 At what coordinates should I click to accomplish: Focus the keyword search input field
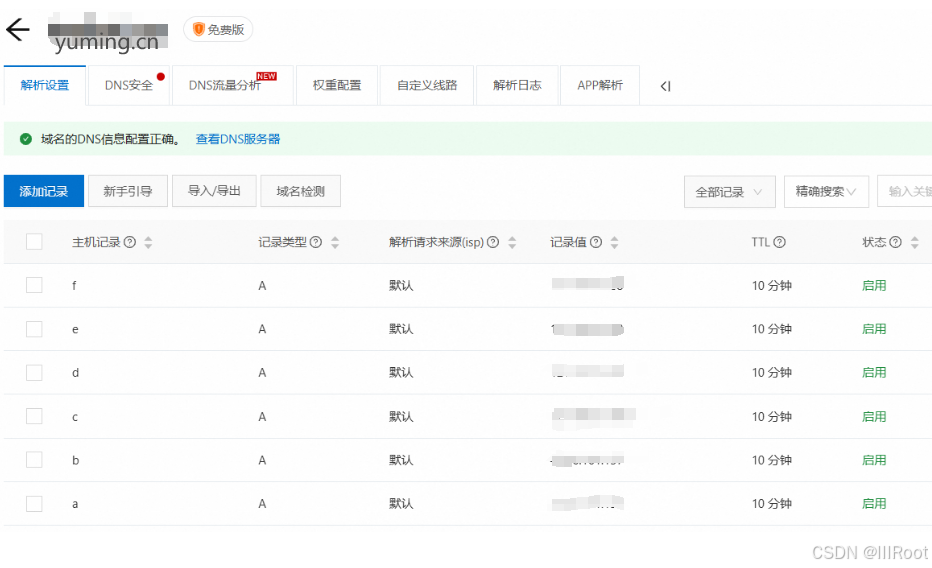click(905, 191)
